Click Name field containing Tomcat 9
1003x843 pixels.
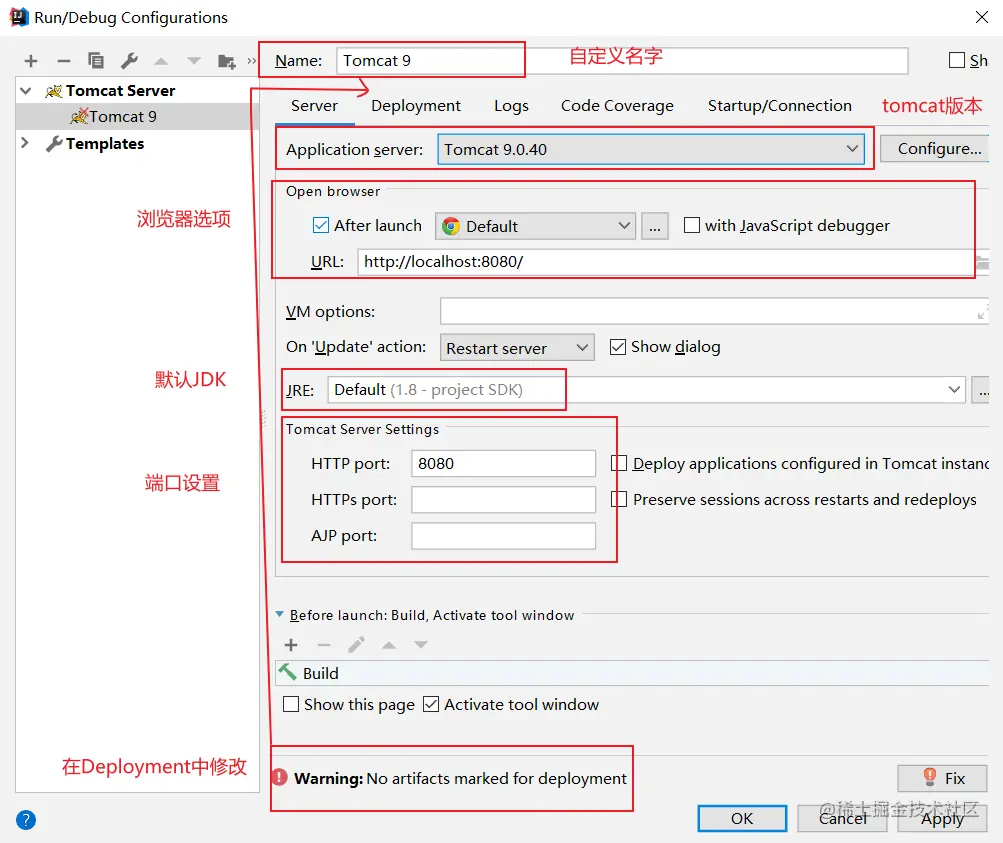pos(622,61)
